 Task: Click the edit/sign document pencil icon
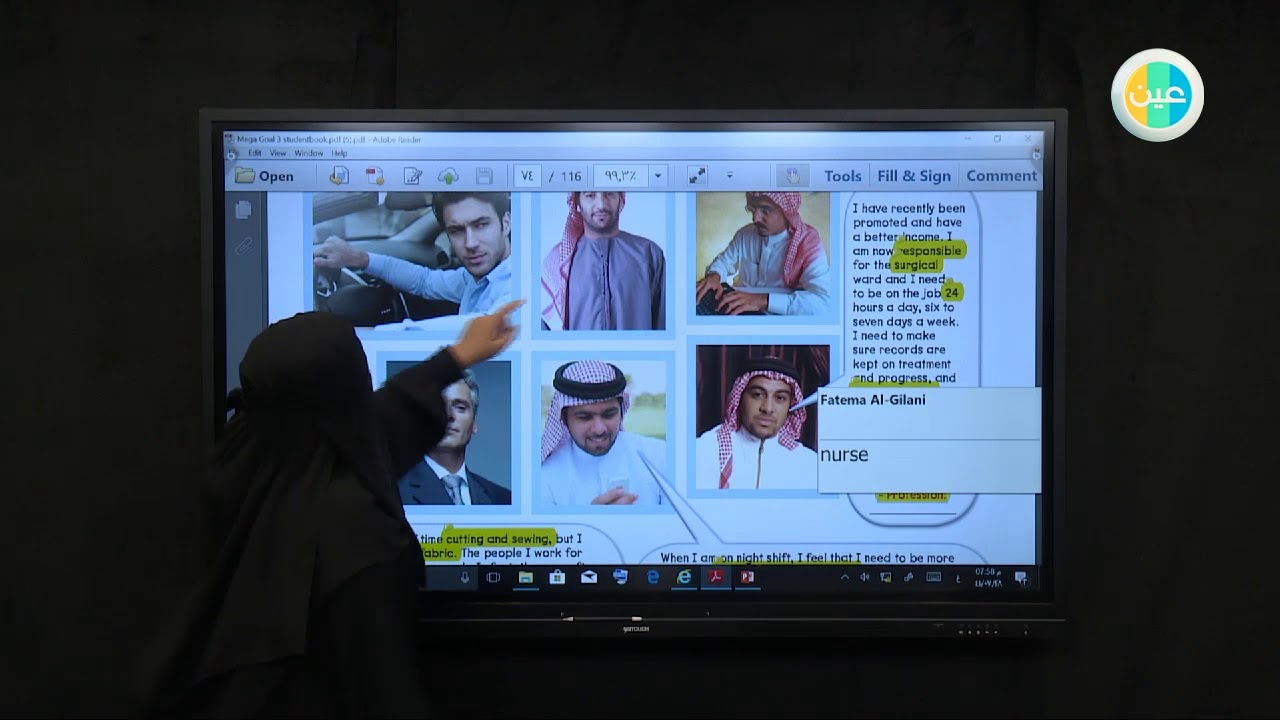click(x=412, y=176)
